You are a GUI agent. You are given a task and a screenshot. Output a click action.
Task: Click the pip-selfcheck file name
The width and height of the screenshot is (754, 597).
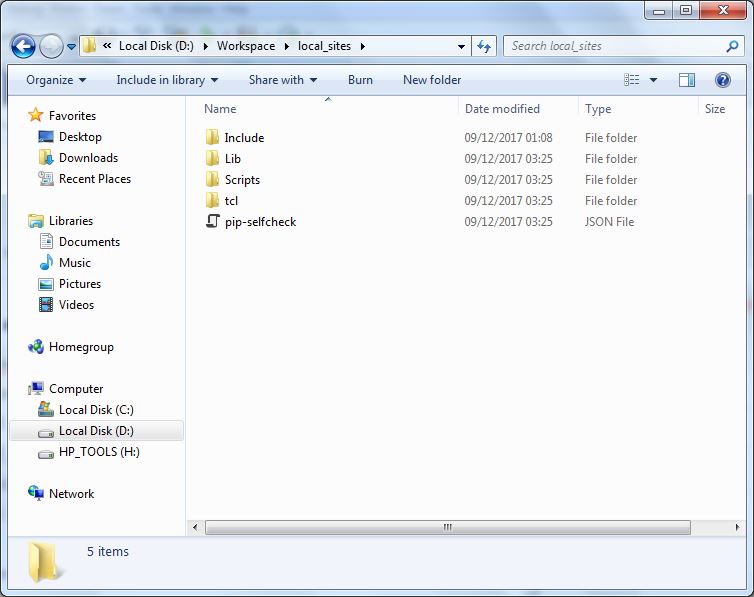click(261, 222)
